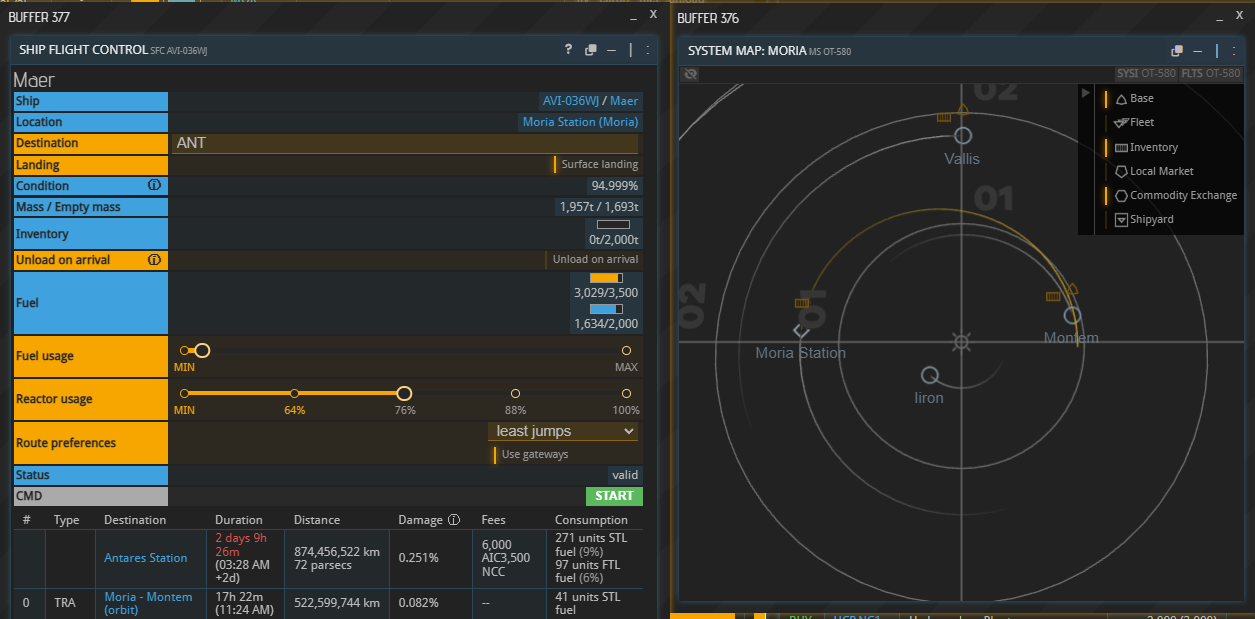Click the Moria Station marker on the map
This screenshot has height=619, width=1255.
click(x=800, y=331)
